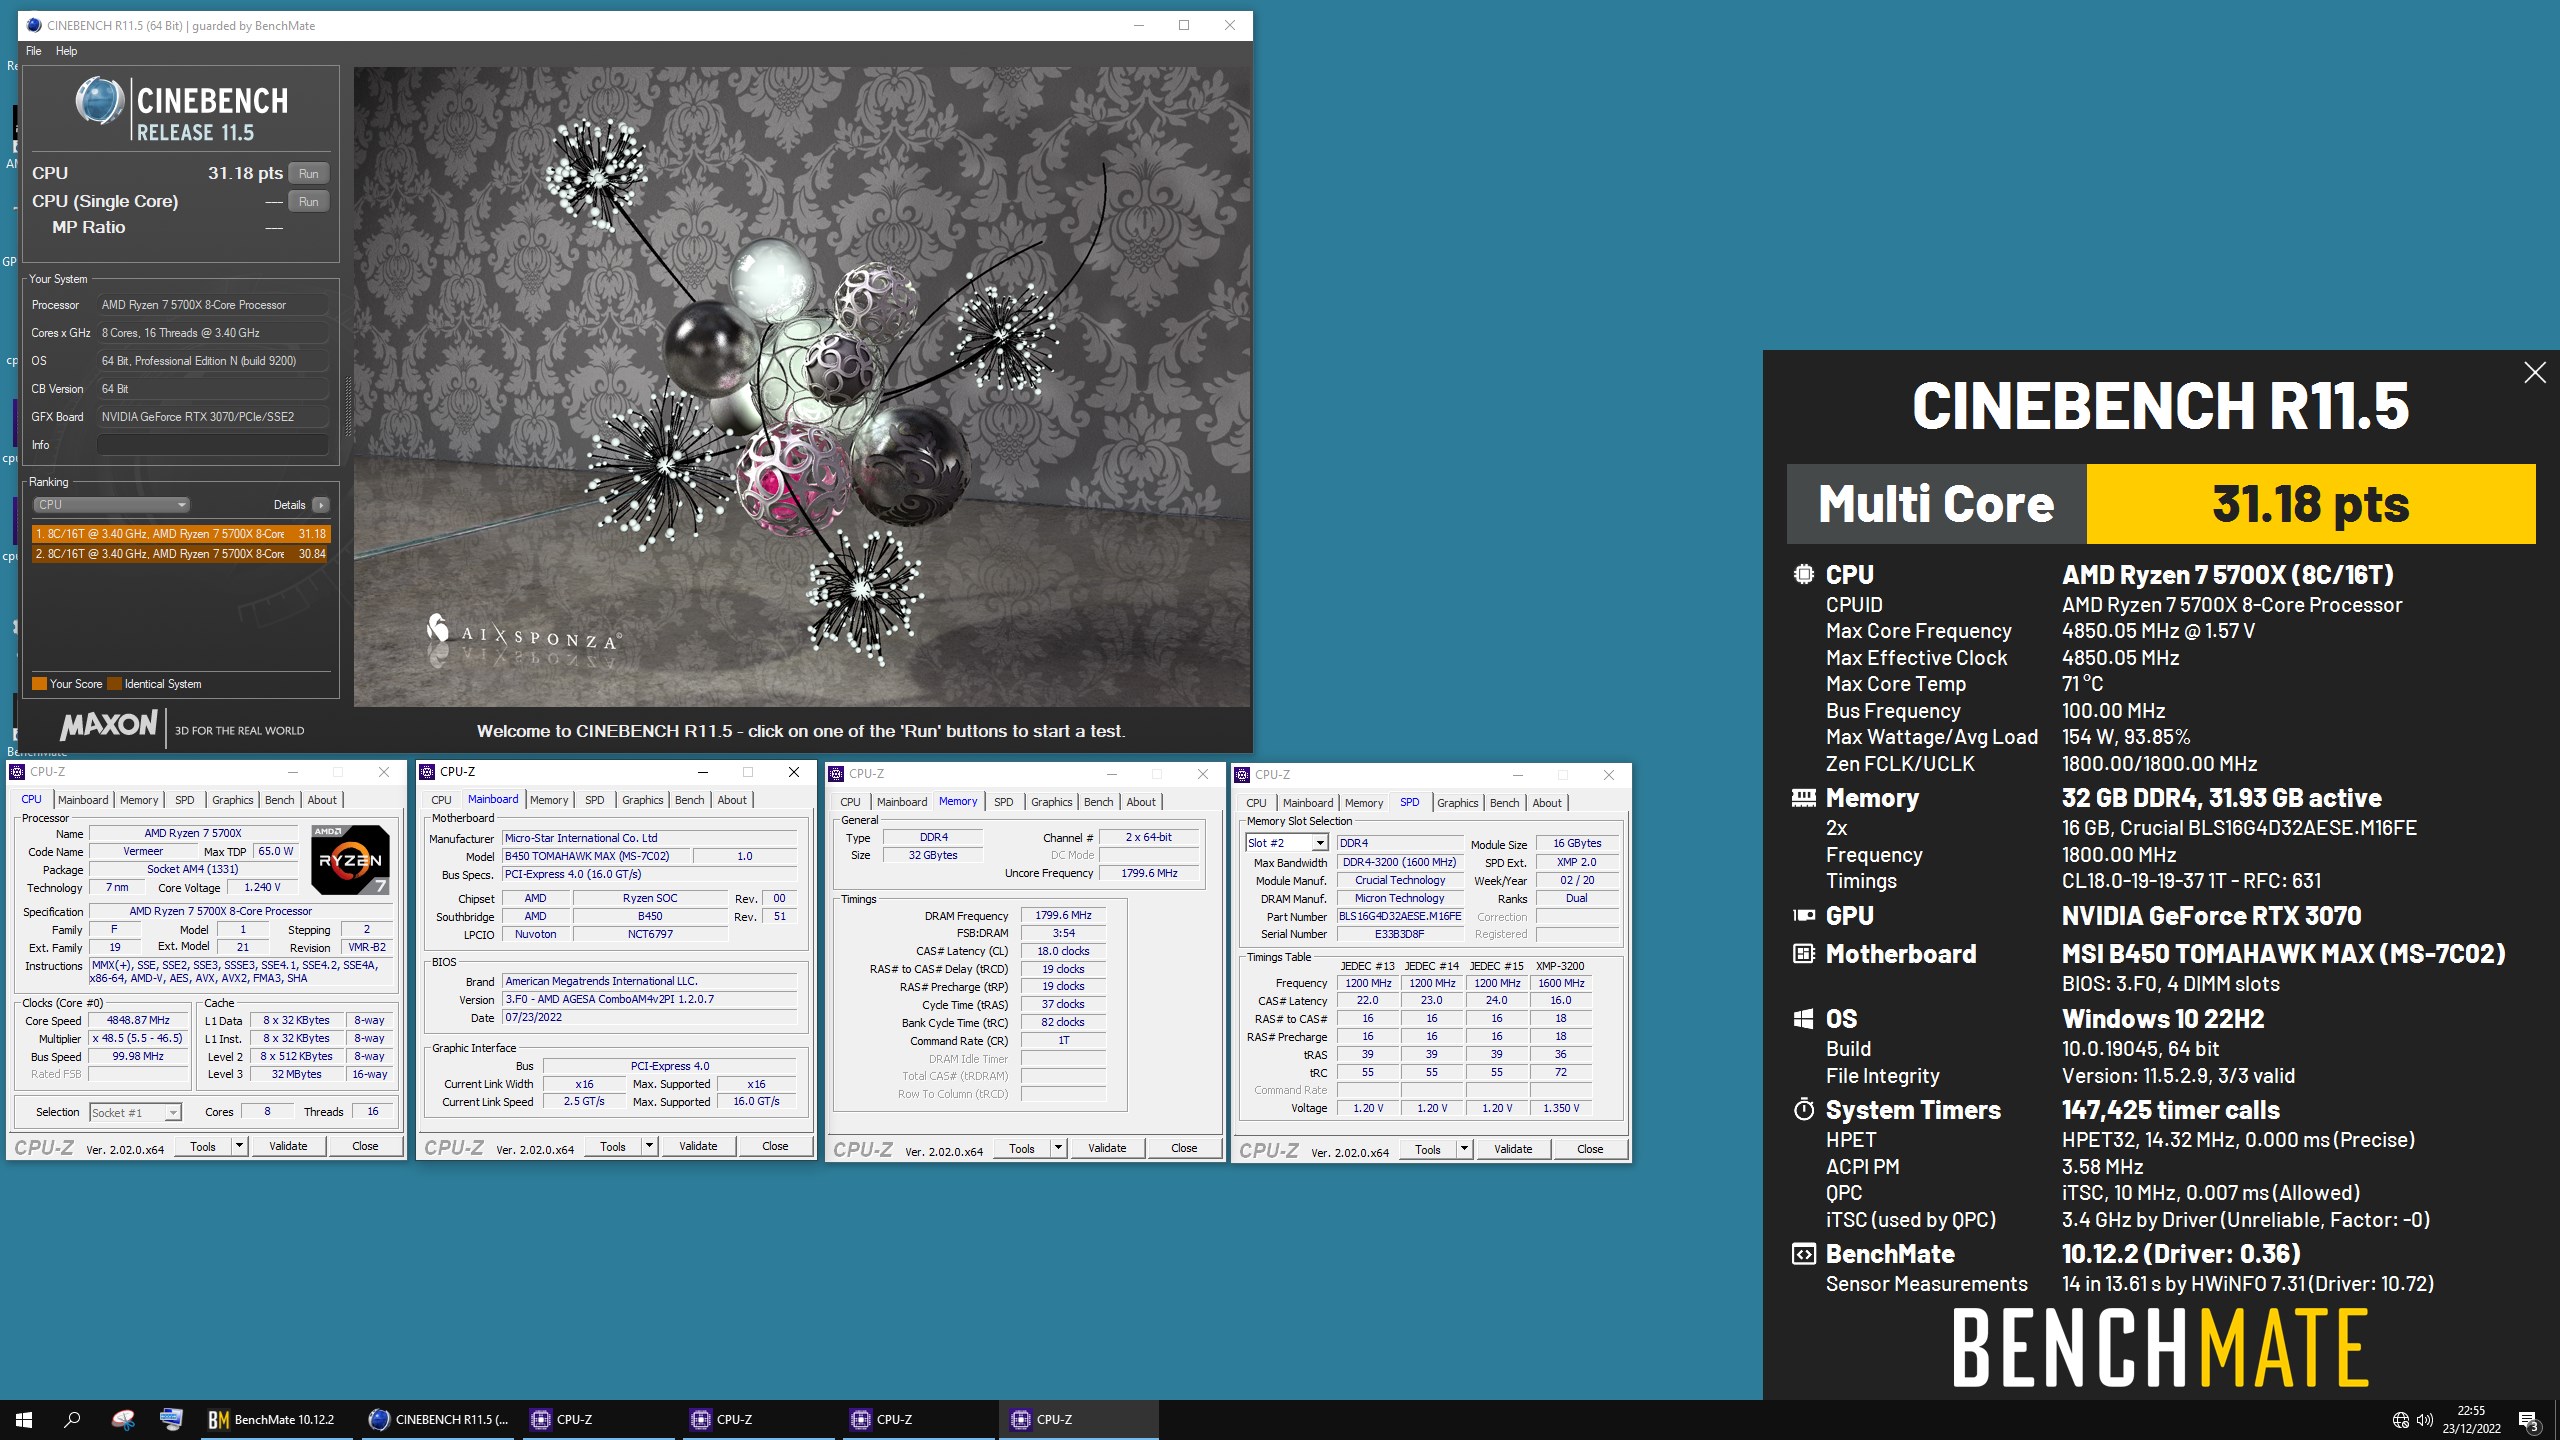Open Tools dropdown arrow in Memory CPU-Z window
Screen dimensions: 2560x1440
1058,1148
